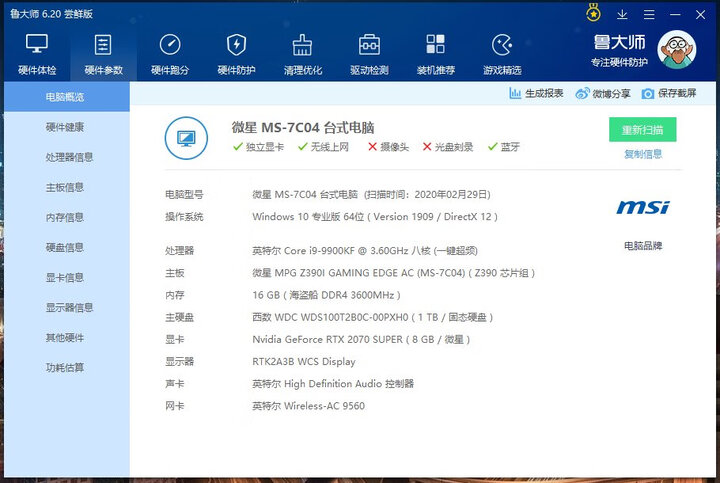
Task: Select 功耗估算 in sidebar
Action: coord(67,367)
